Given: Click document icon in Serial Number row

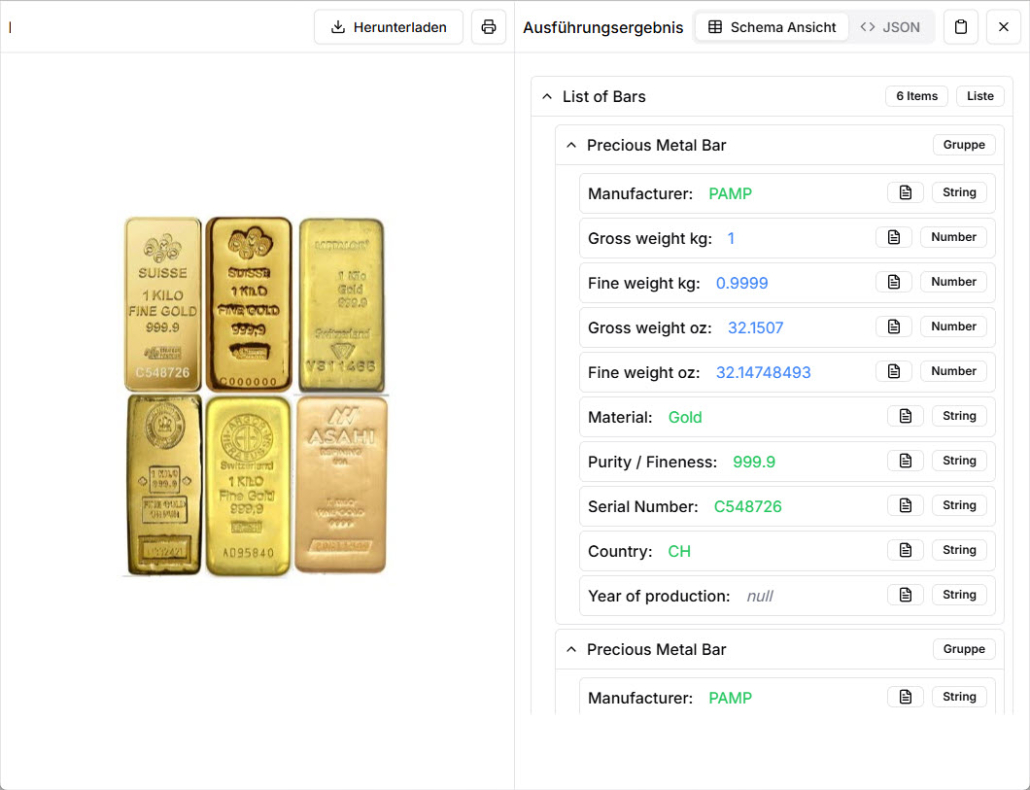Looking at the screenshot, I should 905,505.
